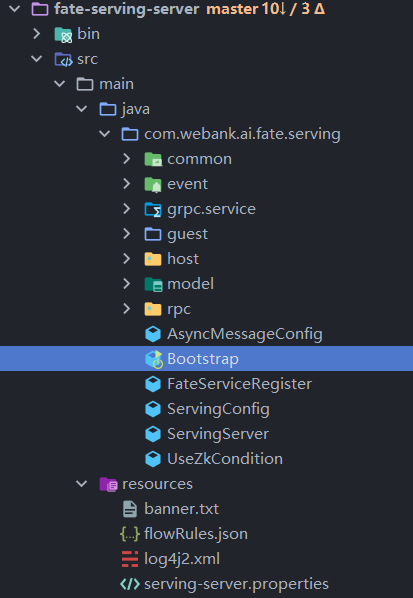Viewport: 413px width, 598px height.
Task: Click the bin folder icon
Action: pyautogui.click(x=63, y=34)
